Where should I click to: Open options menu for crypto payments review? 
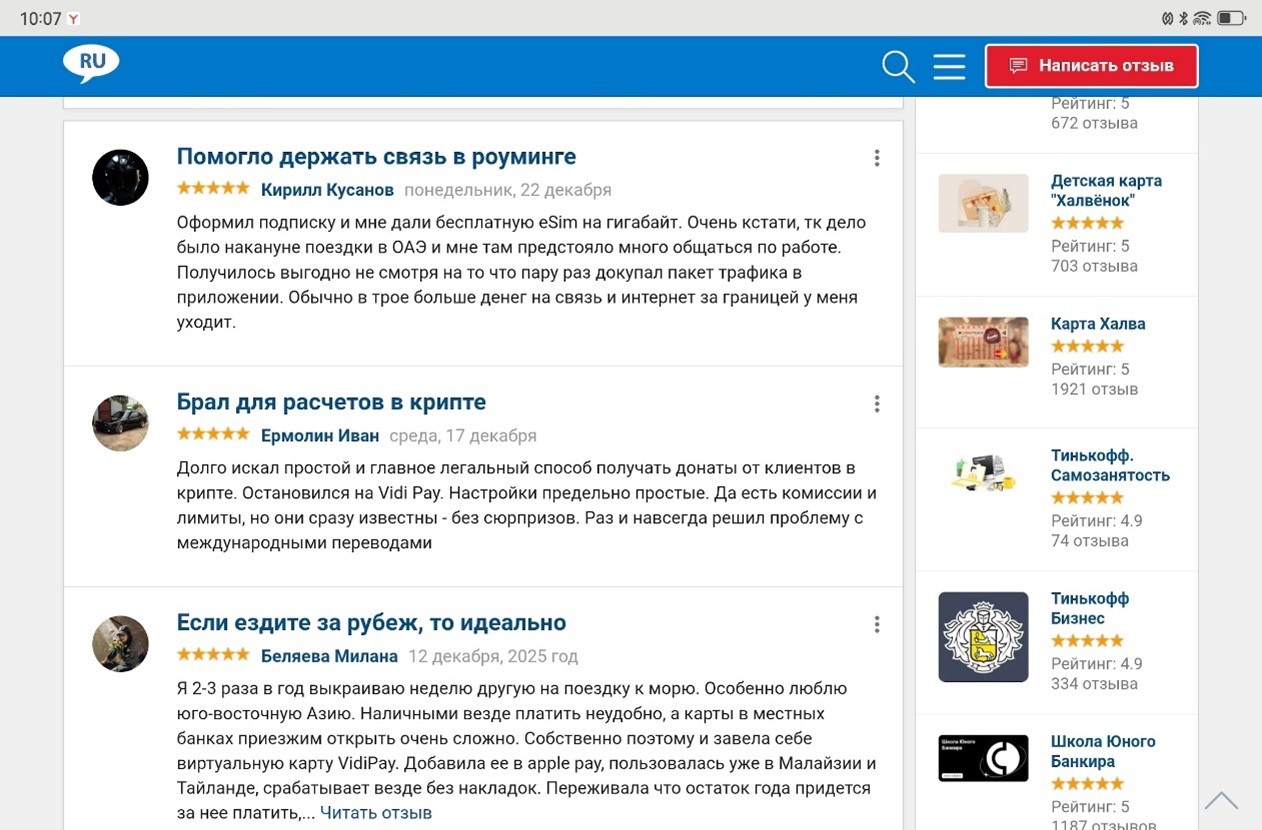[877, 404]
